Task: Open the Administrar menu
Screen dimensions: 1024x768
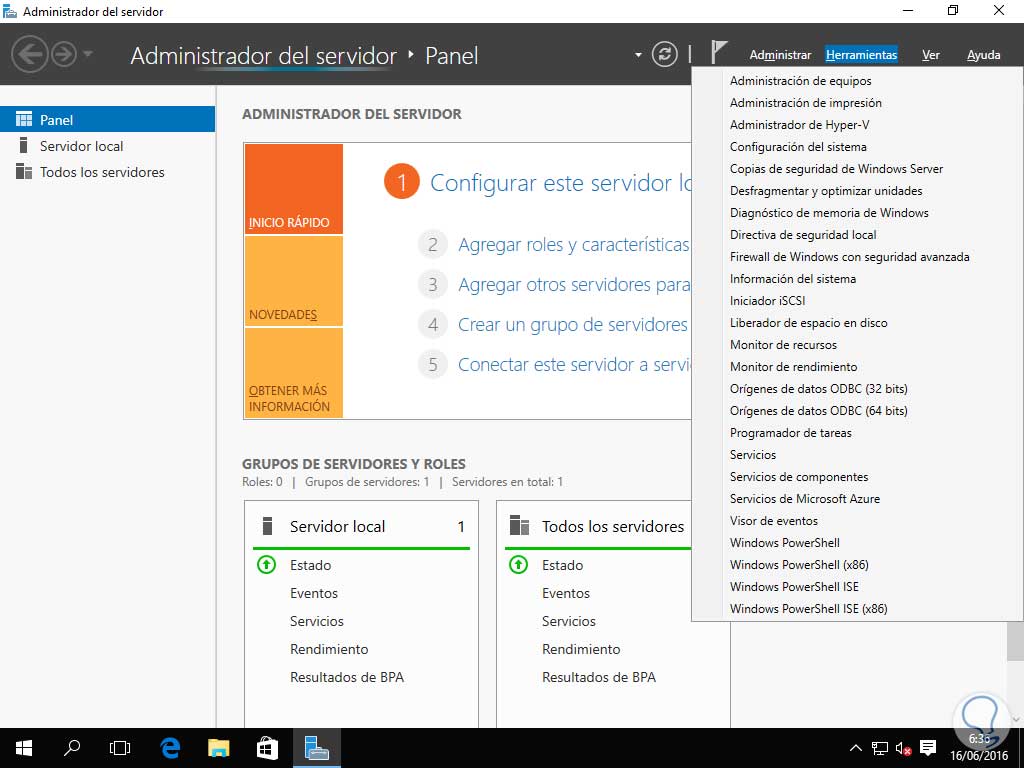Action: point(780,55)
